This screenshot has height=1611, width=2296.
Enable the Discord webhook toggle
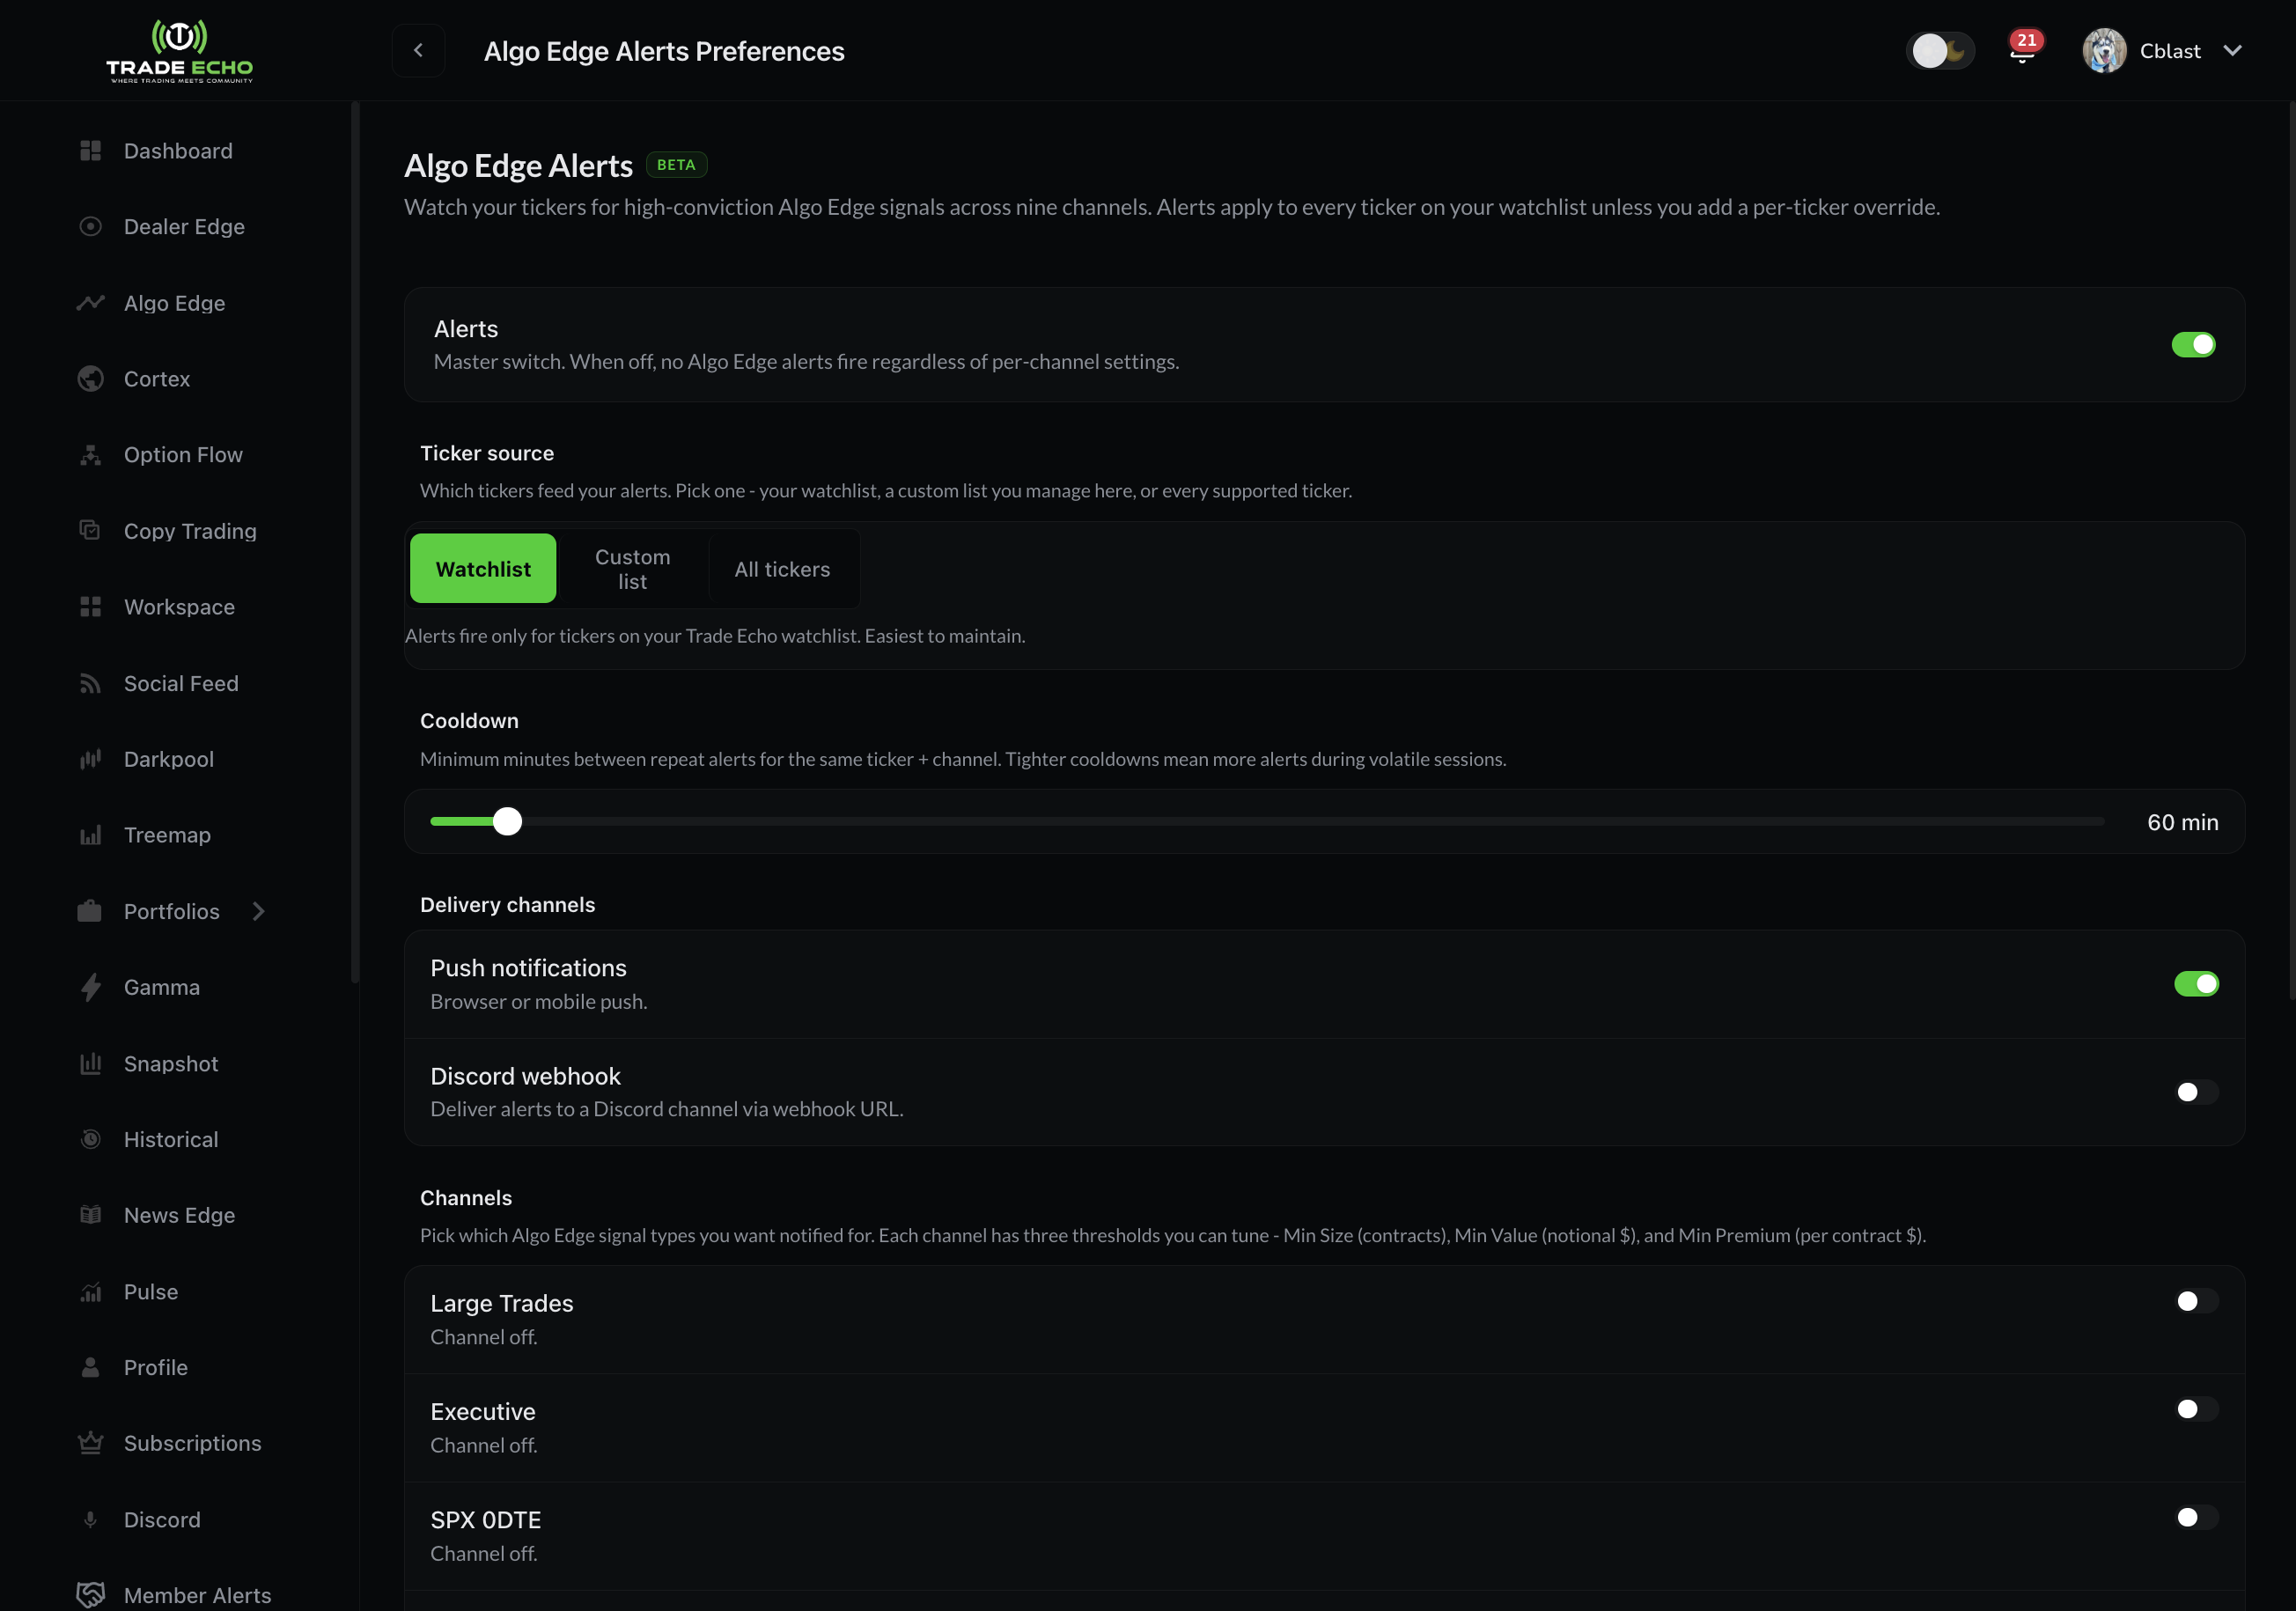point(2196,1092)
